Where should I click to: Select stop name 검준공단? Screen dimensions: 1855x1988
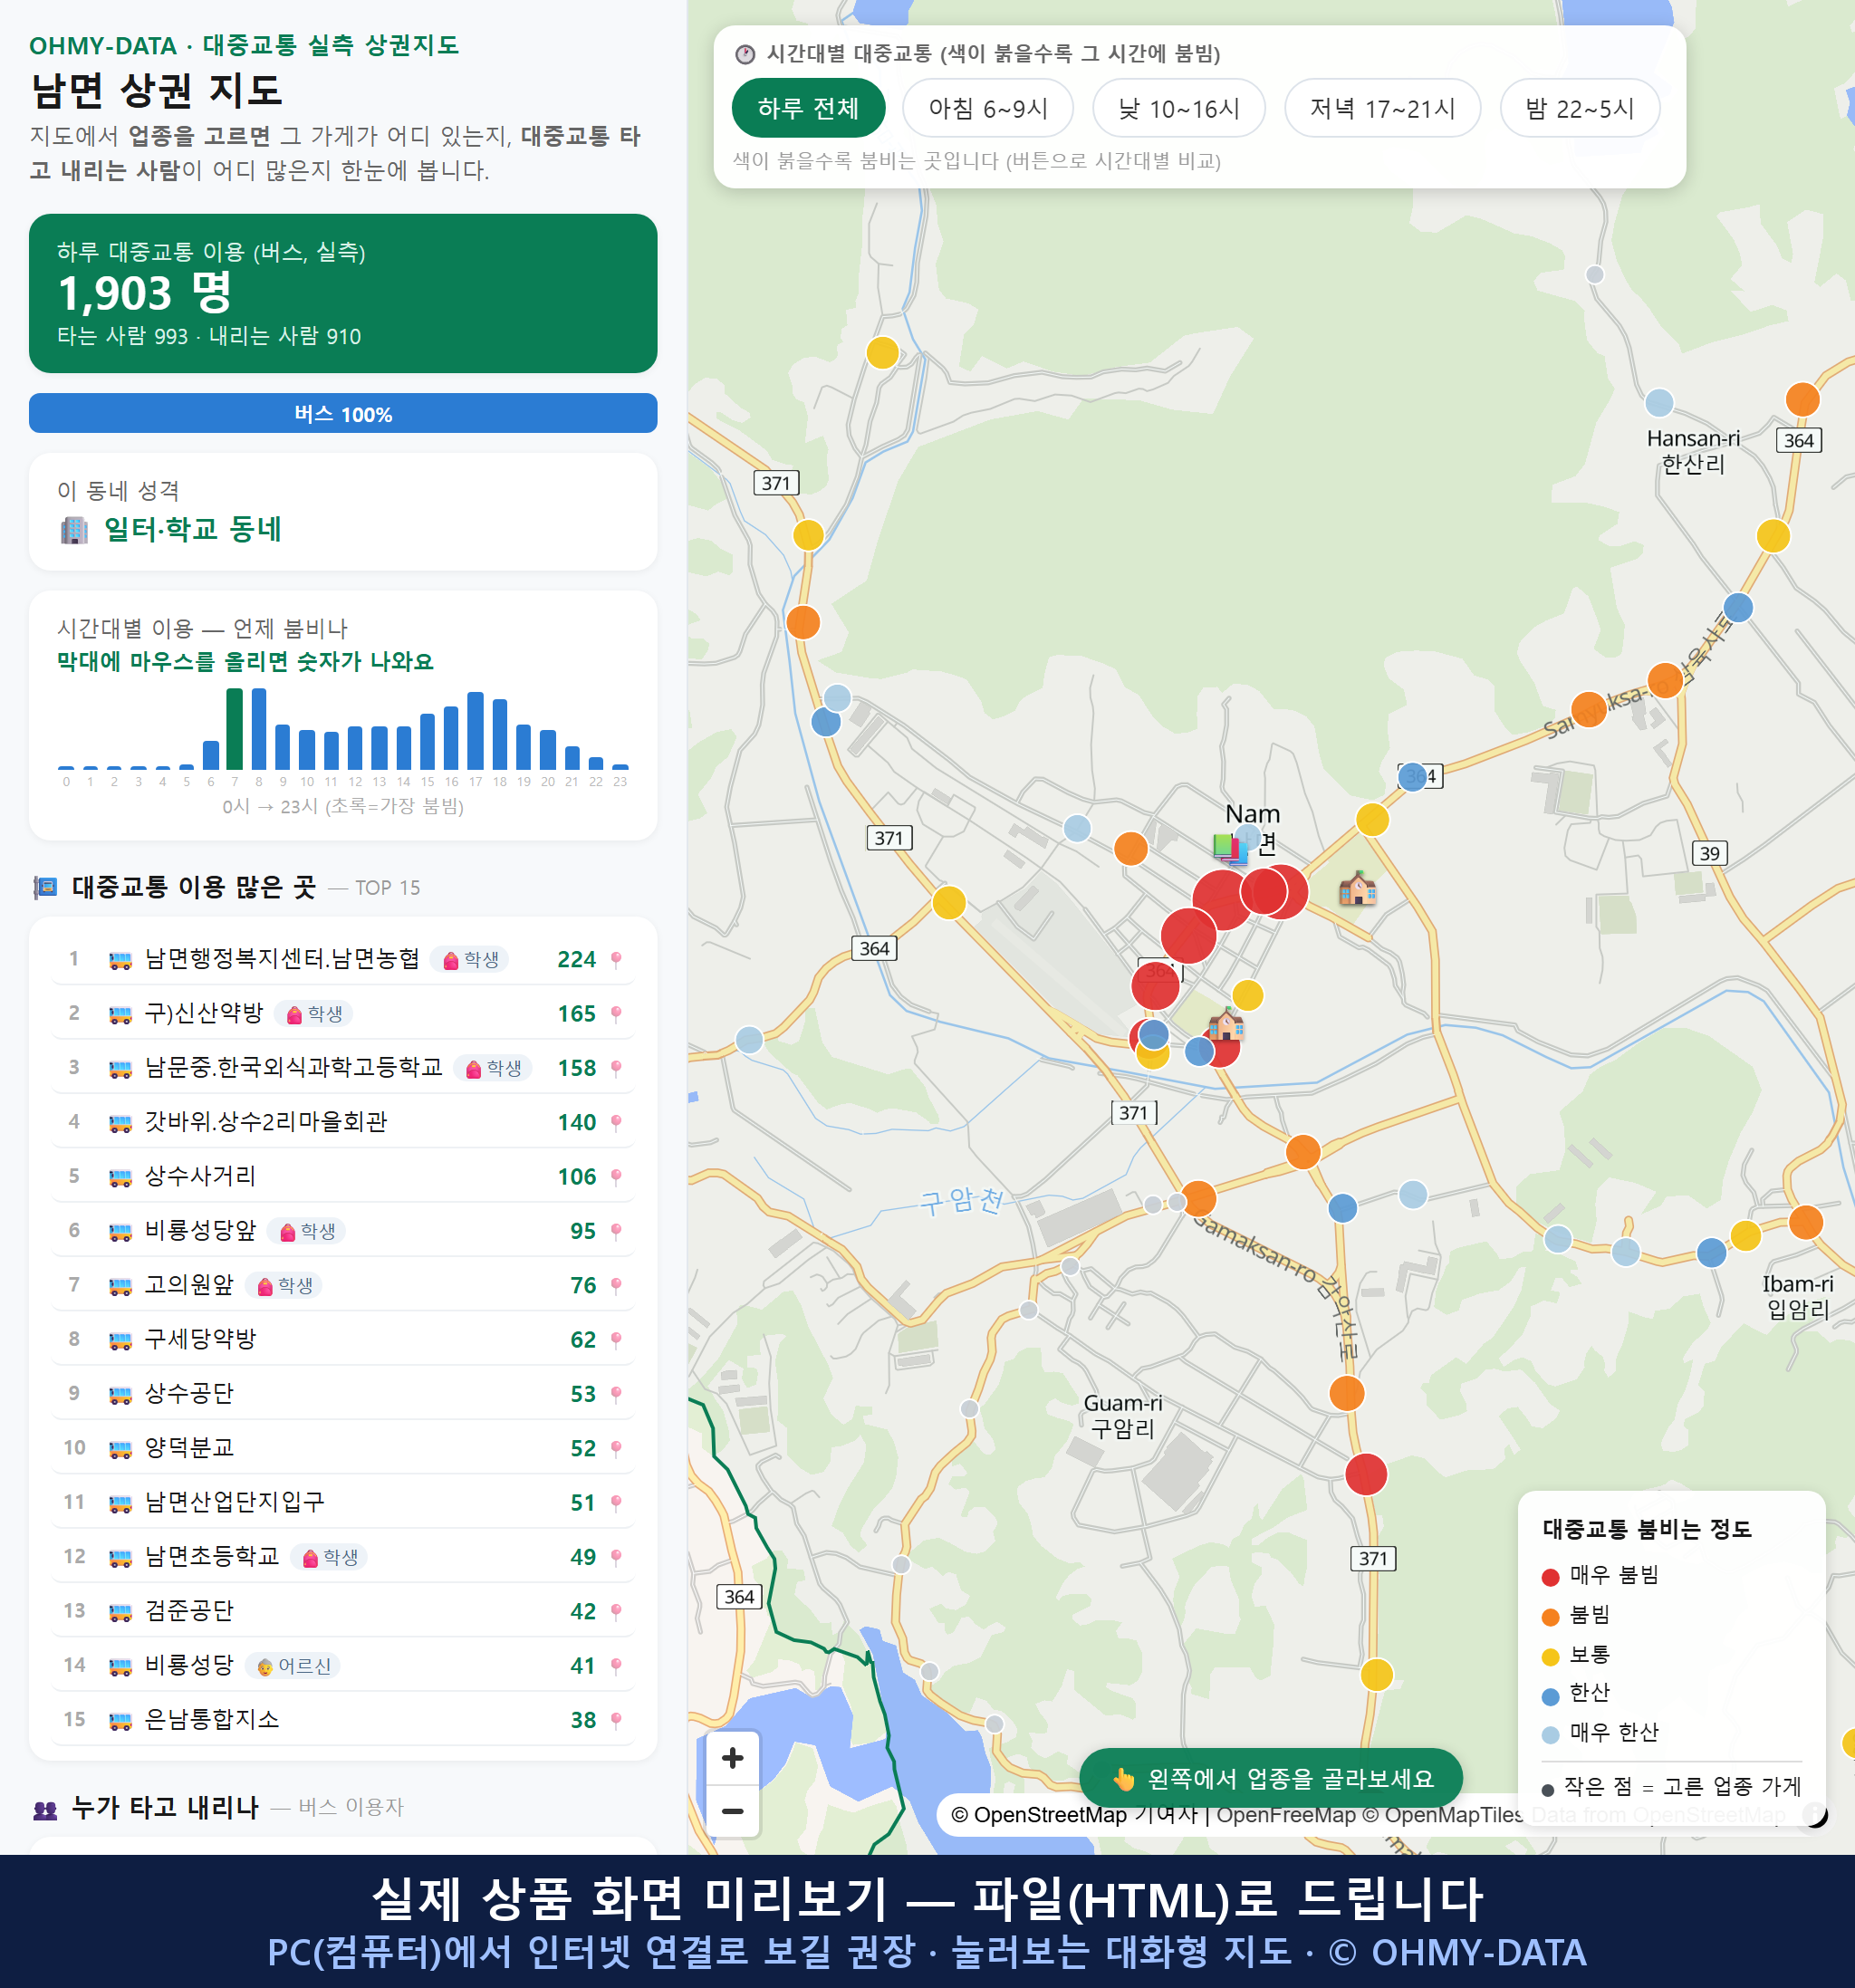(x=189, y=1612)
